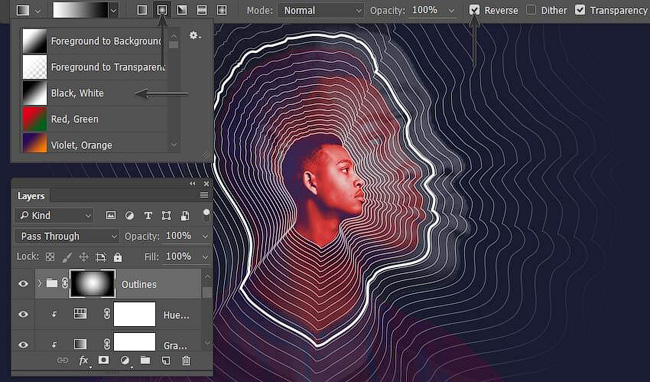Open the Layers panel options menu
Image resolution: width=650 pixels, height=382 pixels.
pyautogui.click(x=204, y=195)
